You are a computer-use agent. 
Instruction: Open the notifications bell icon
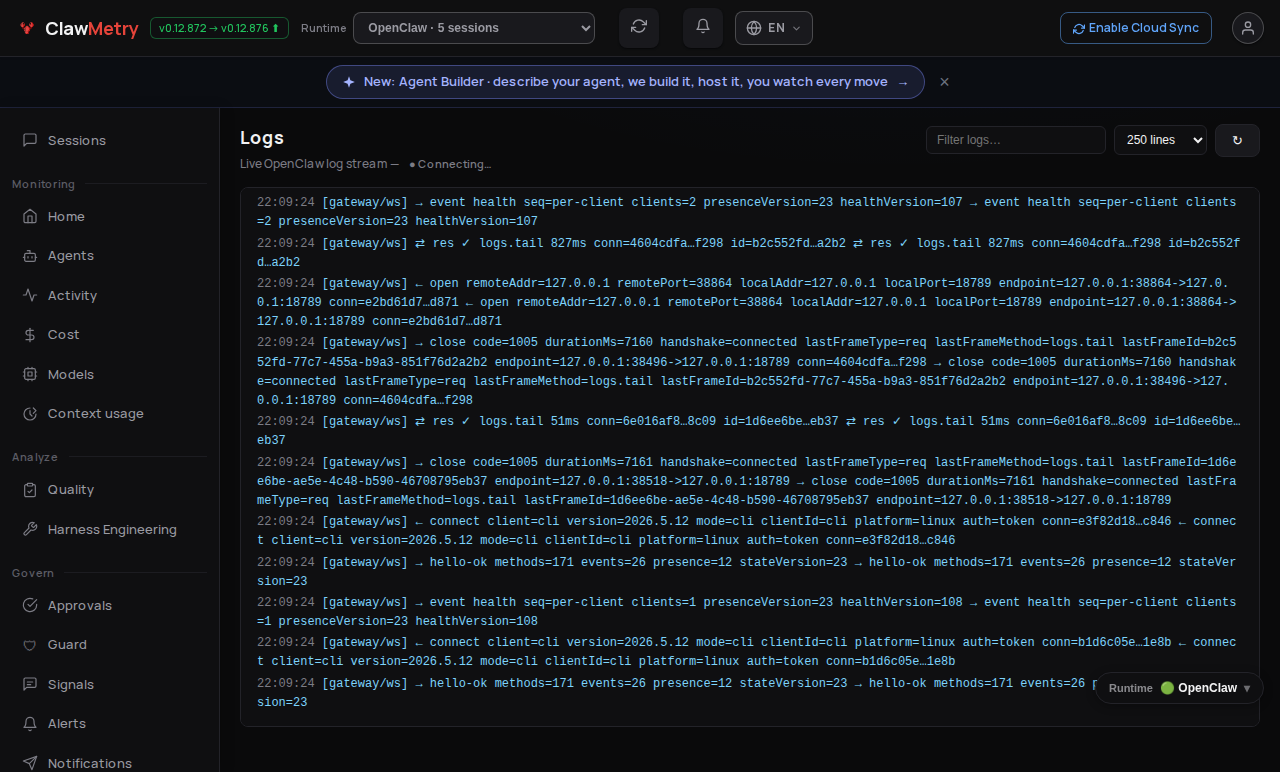click(703, 28)
